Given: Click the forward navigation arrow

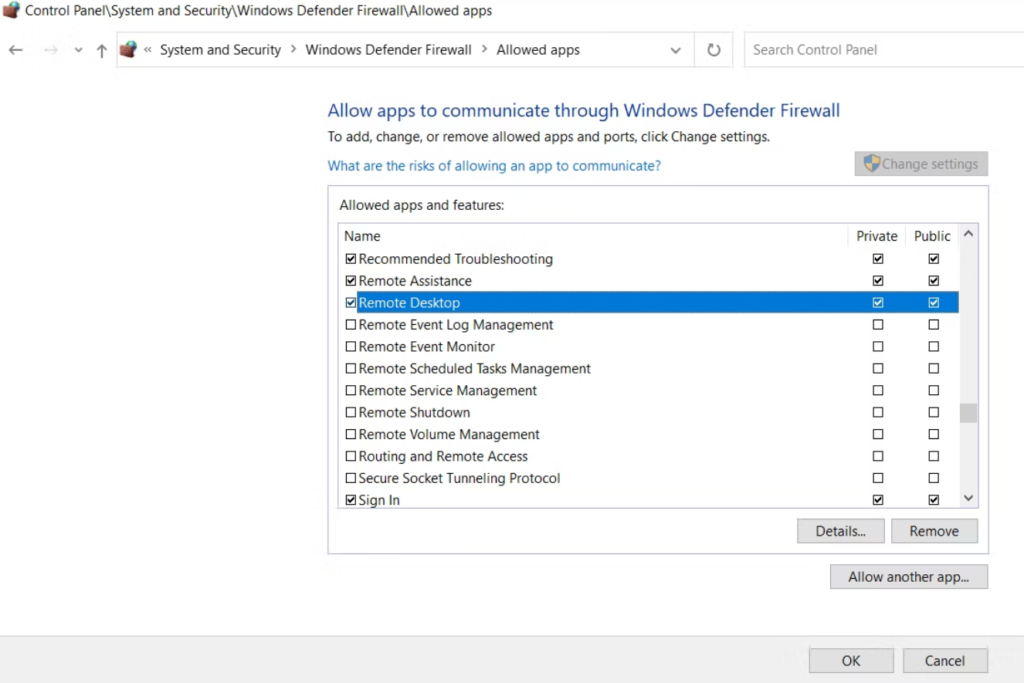Looking at the screenshot, I should click(48, 49).
